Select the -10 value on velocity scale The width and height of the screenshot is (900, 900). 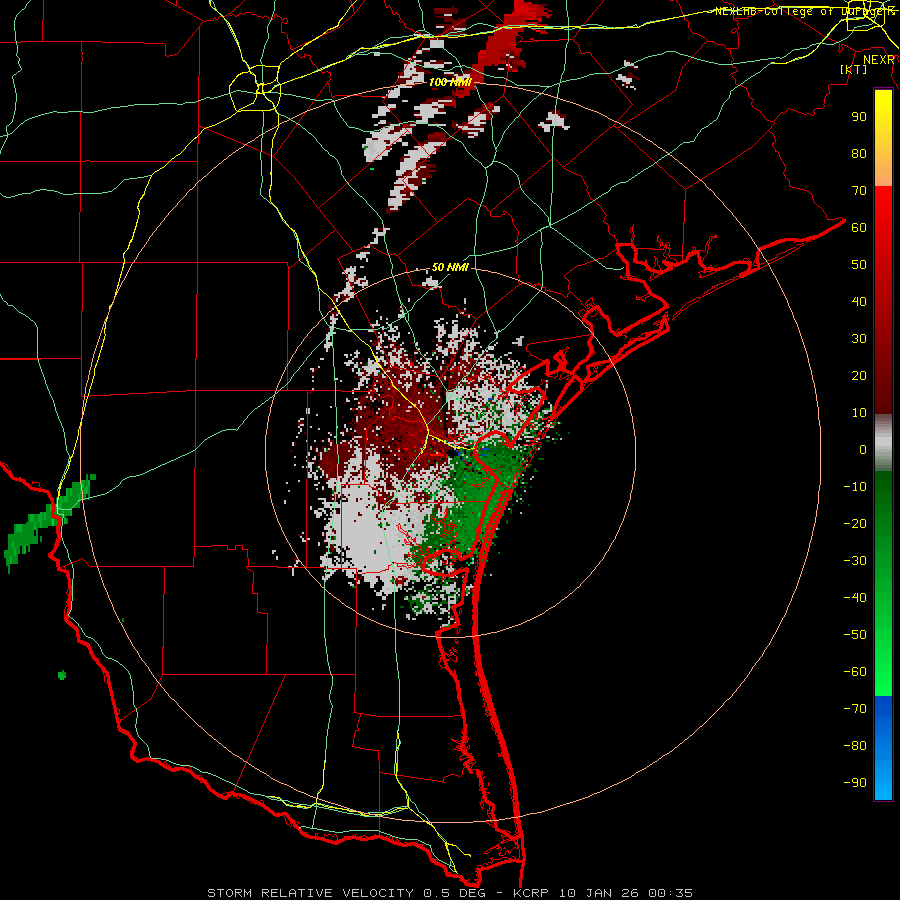855,487
